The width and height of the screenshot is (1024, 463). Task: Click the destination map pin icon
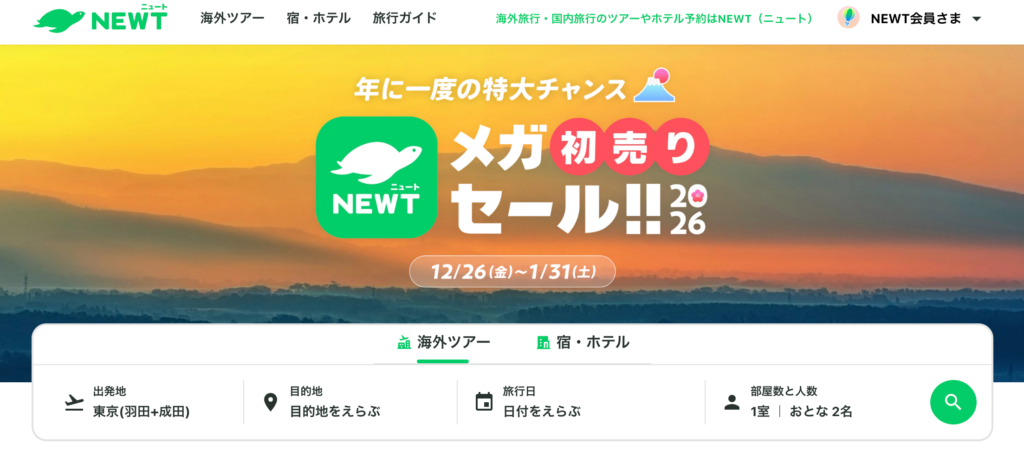pos(270,402)
